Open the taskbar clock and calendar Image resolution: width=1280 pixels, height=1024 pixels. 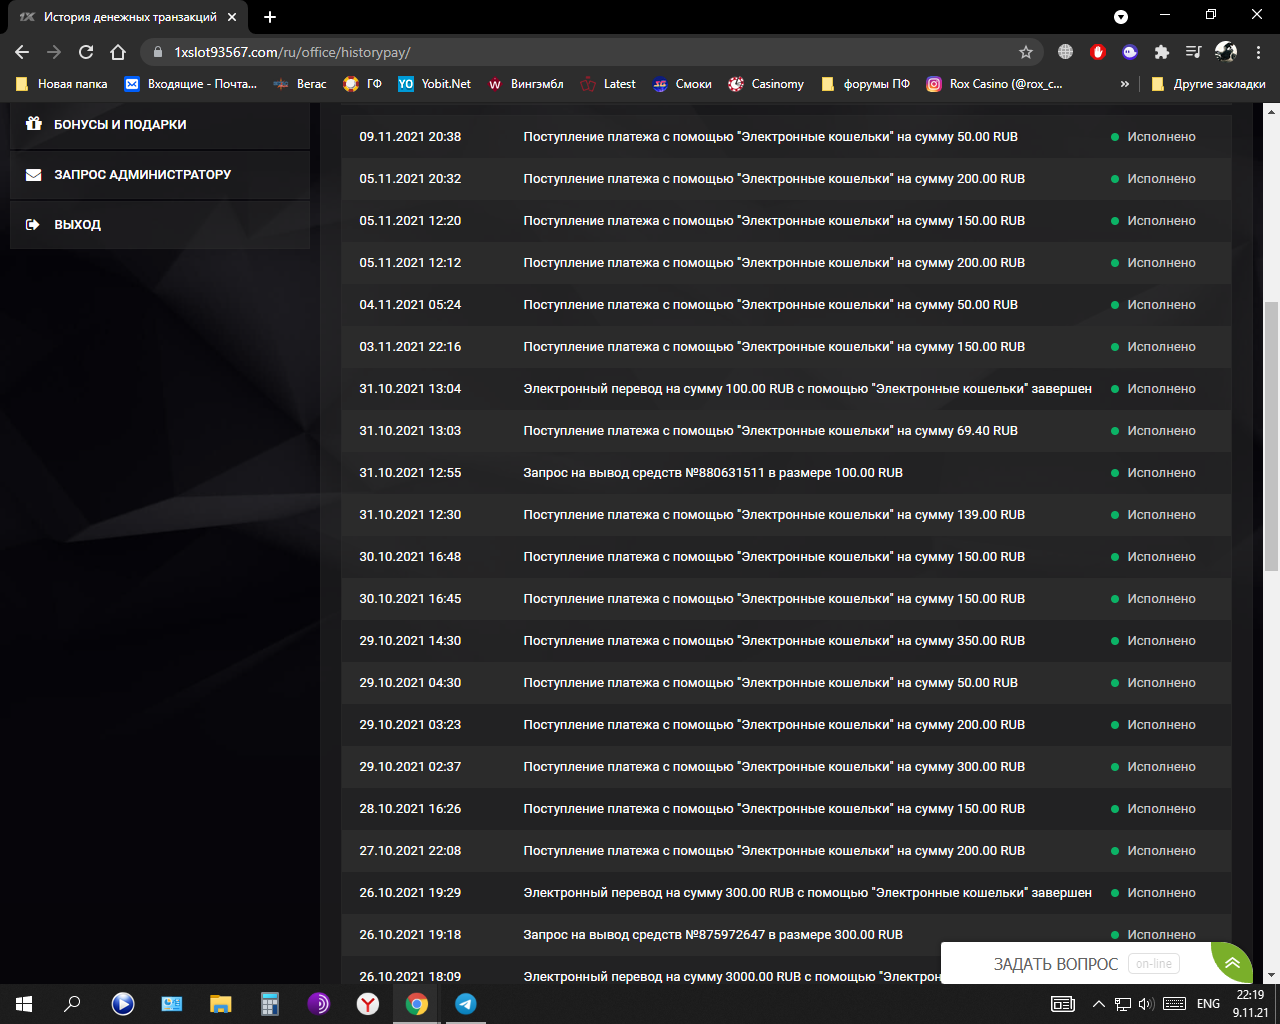[x=1250, y=1004]
